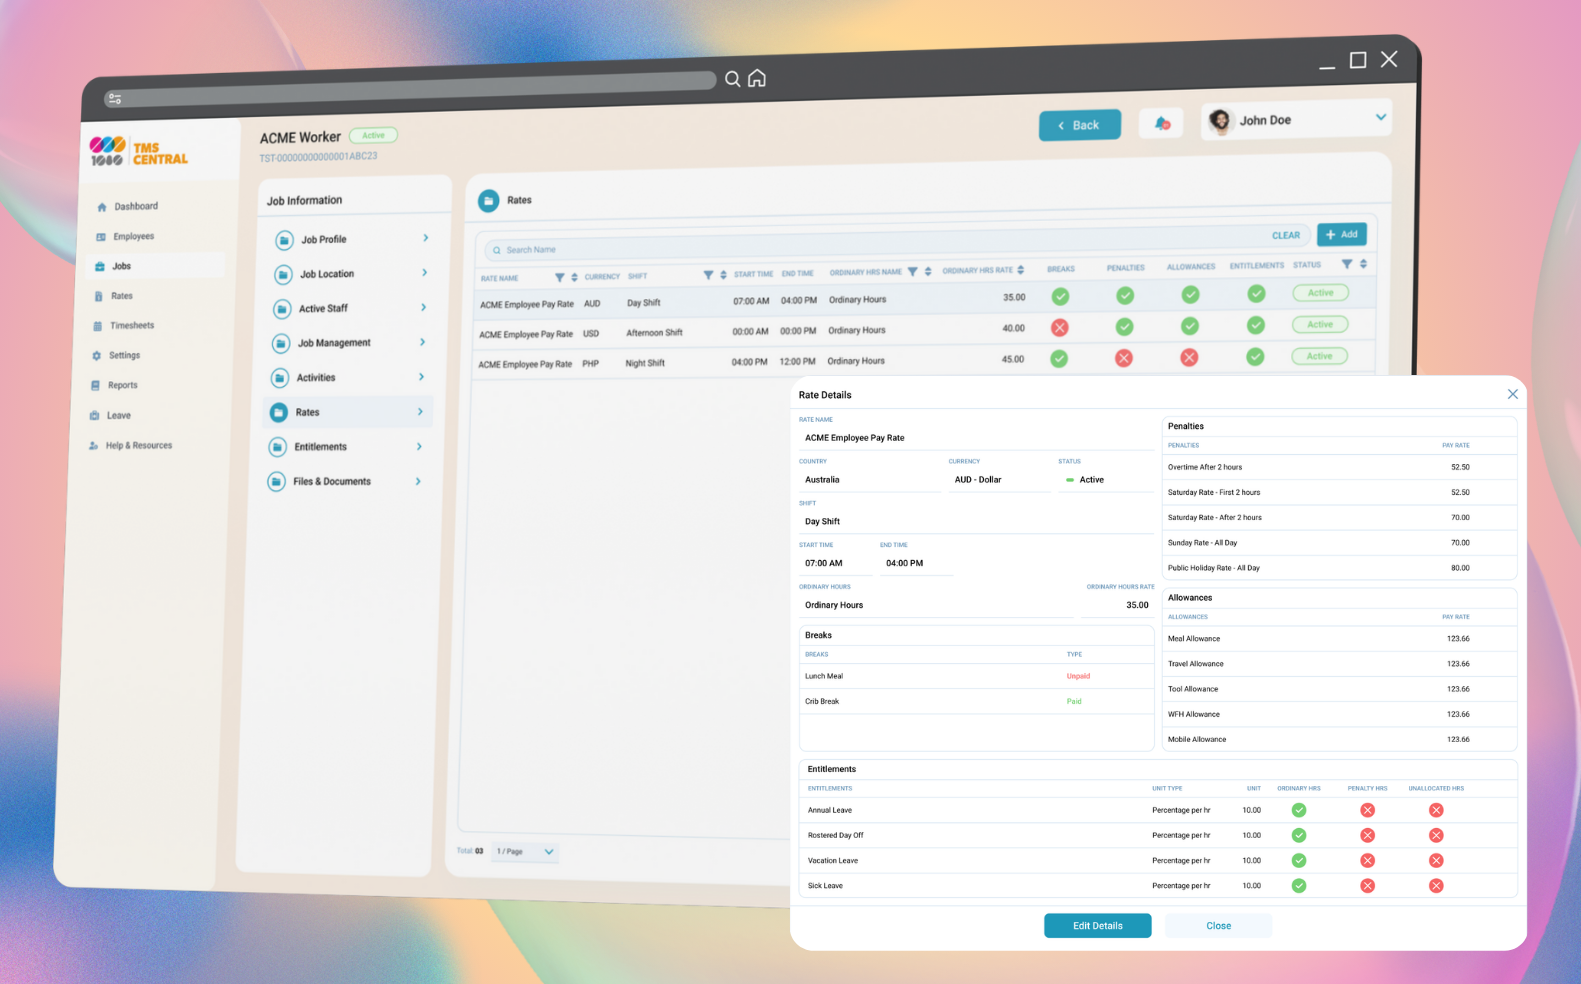Click the Rate Name filter funnel icon
This screenshot has width=1581, height=984.
(x=559, y=277)
